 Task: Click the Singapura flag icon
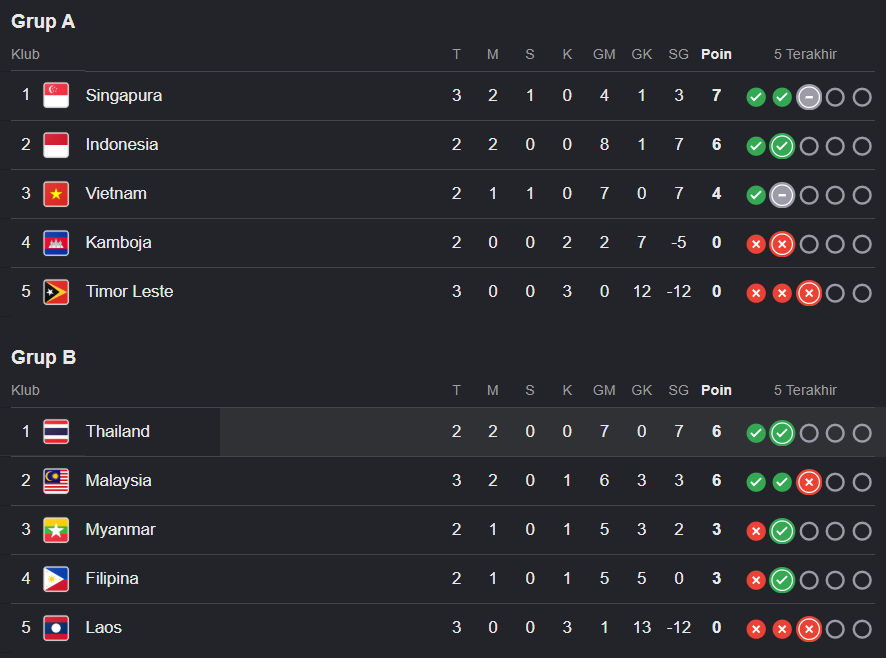coord(56,96)
